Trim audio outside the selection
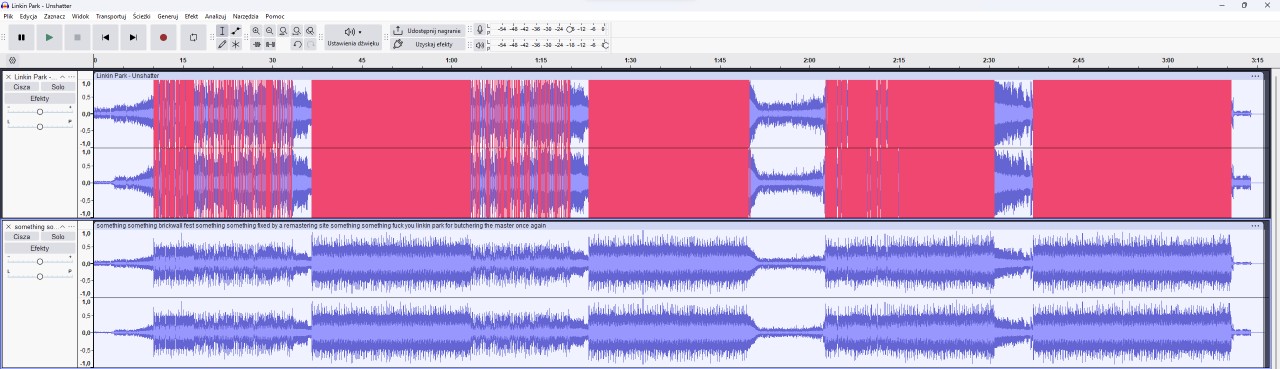This screenshot has height=369, width=1280. [x=256, y=44]
